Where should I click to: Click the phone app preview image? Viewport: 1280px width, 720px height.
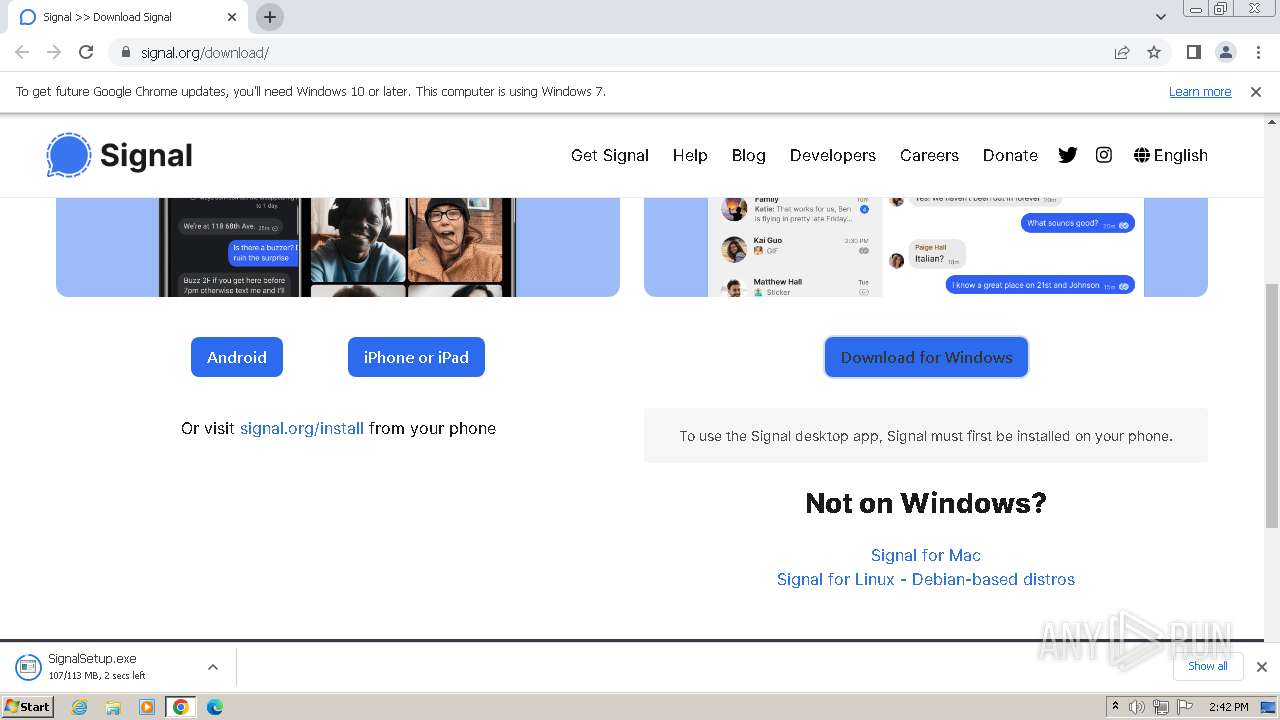[338, 247]
